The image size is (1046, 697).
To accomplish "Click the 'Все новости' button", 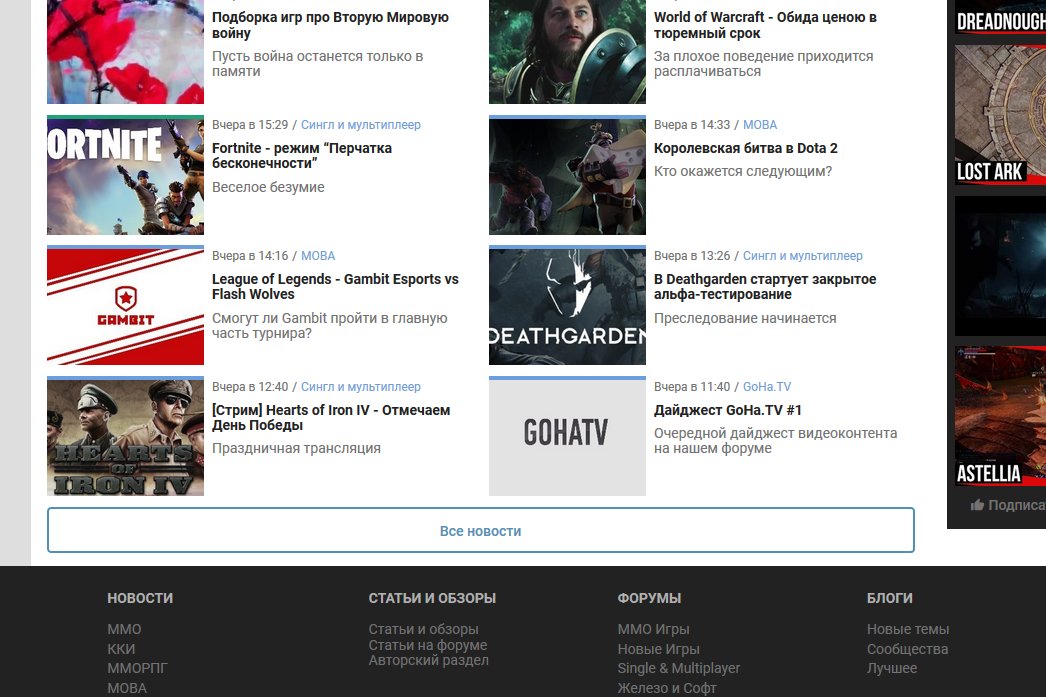I will [480, 530].
